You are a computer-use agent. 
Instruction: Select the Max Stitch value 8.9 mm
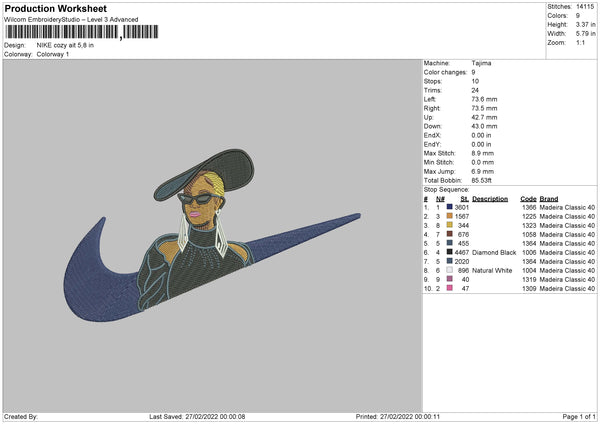483,153
